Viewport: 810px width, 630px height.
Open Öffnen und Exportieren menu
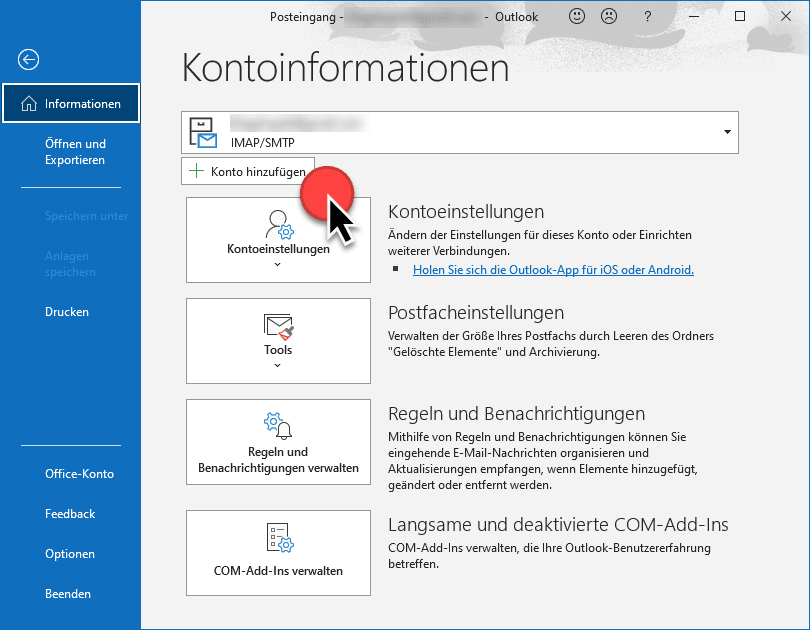tap(75, 152)
